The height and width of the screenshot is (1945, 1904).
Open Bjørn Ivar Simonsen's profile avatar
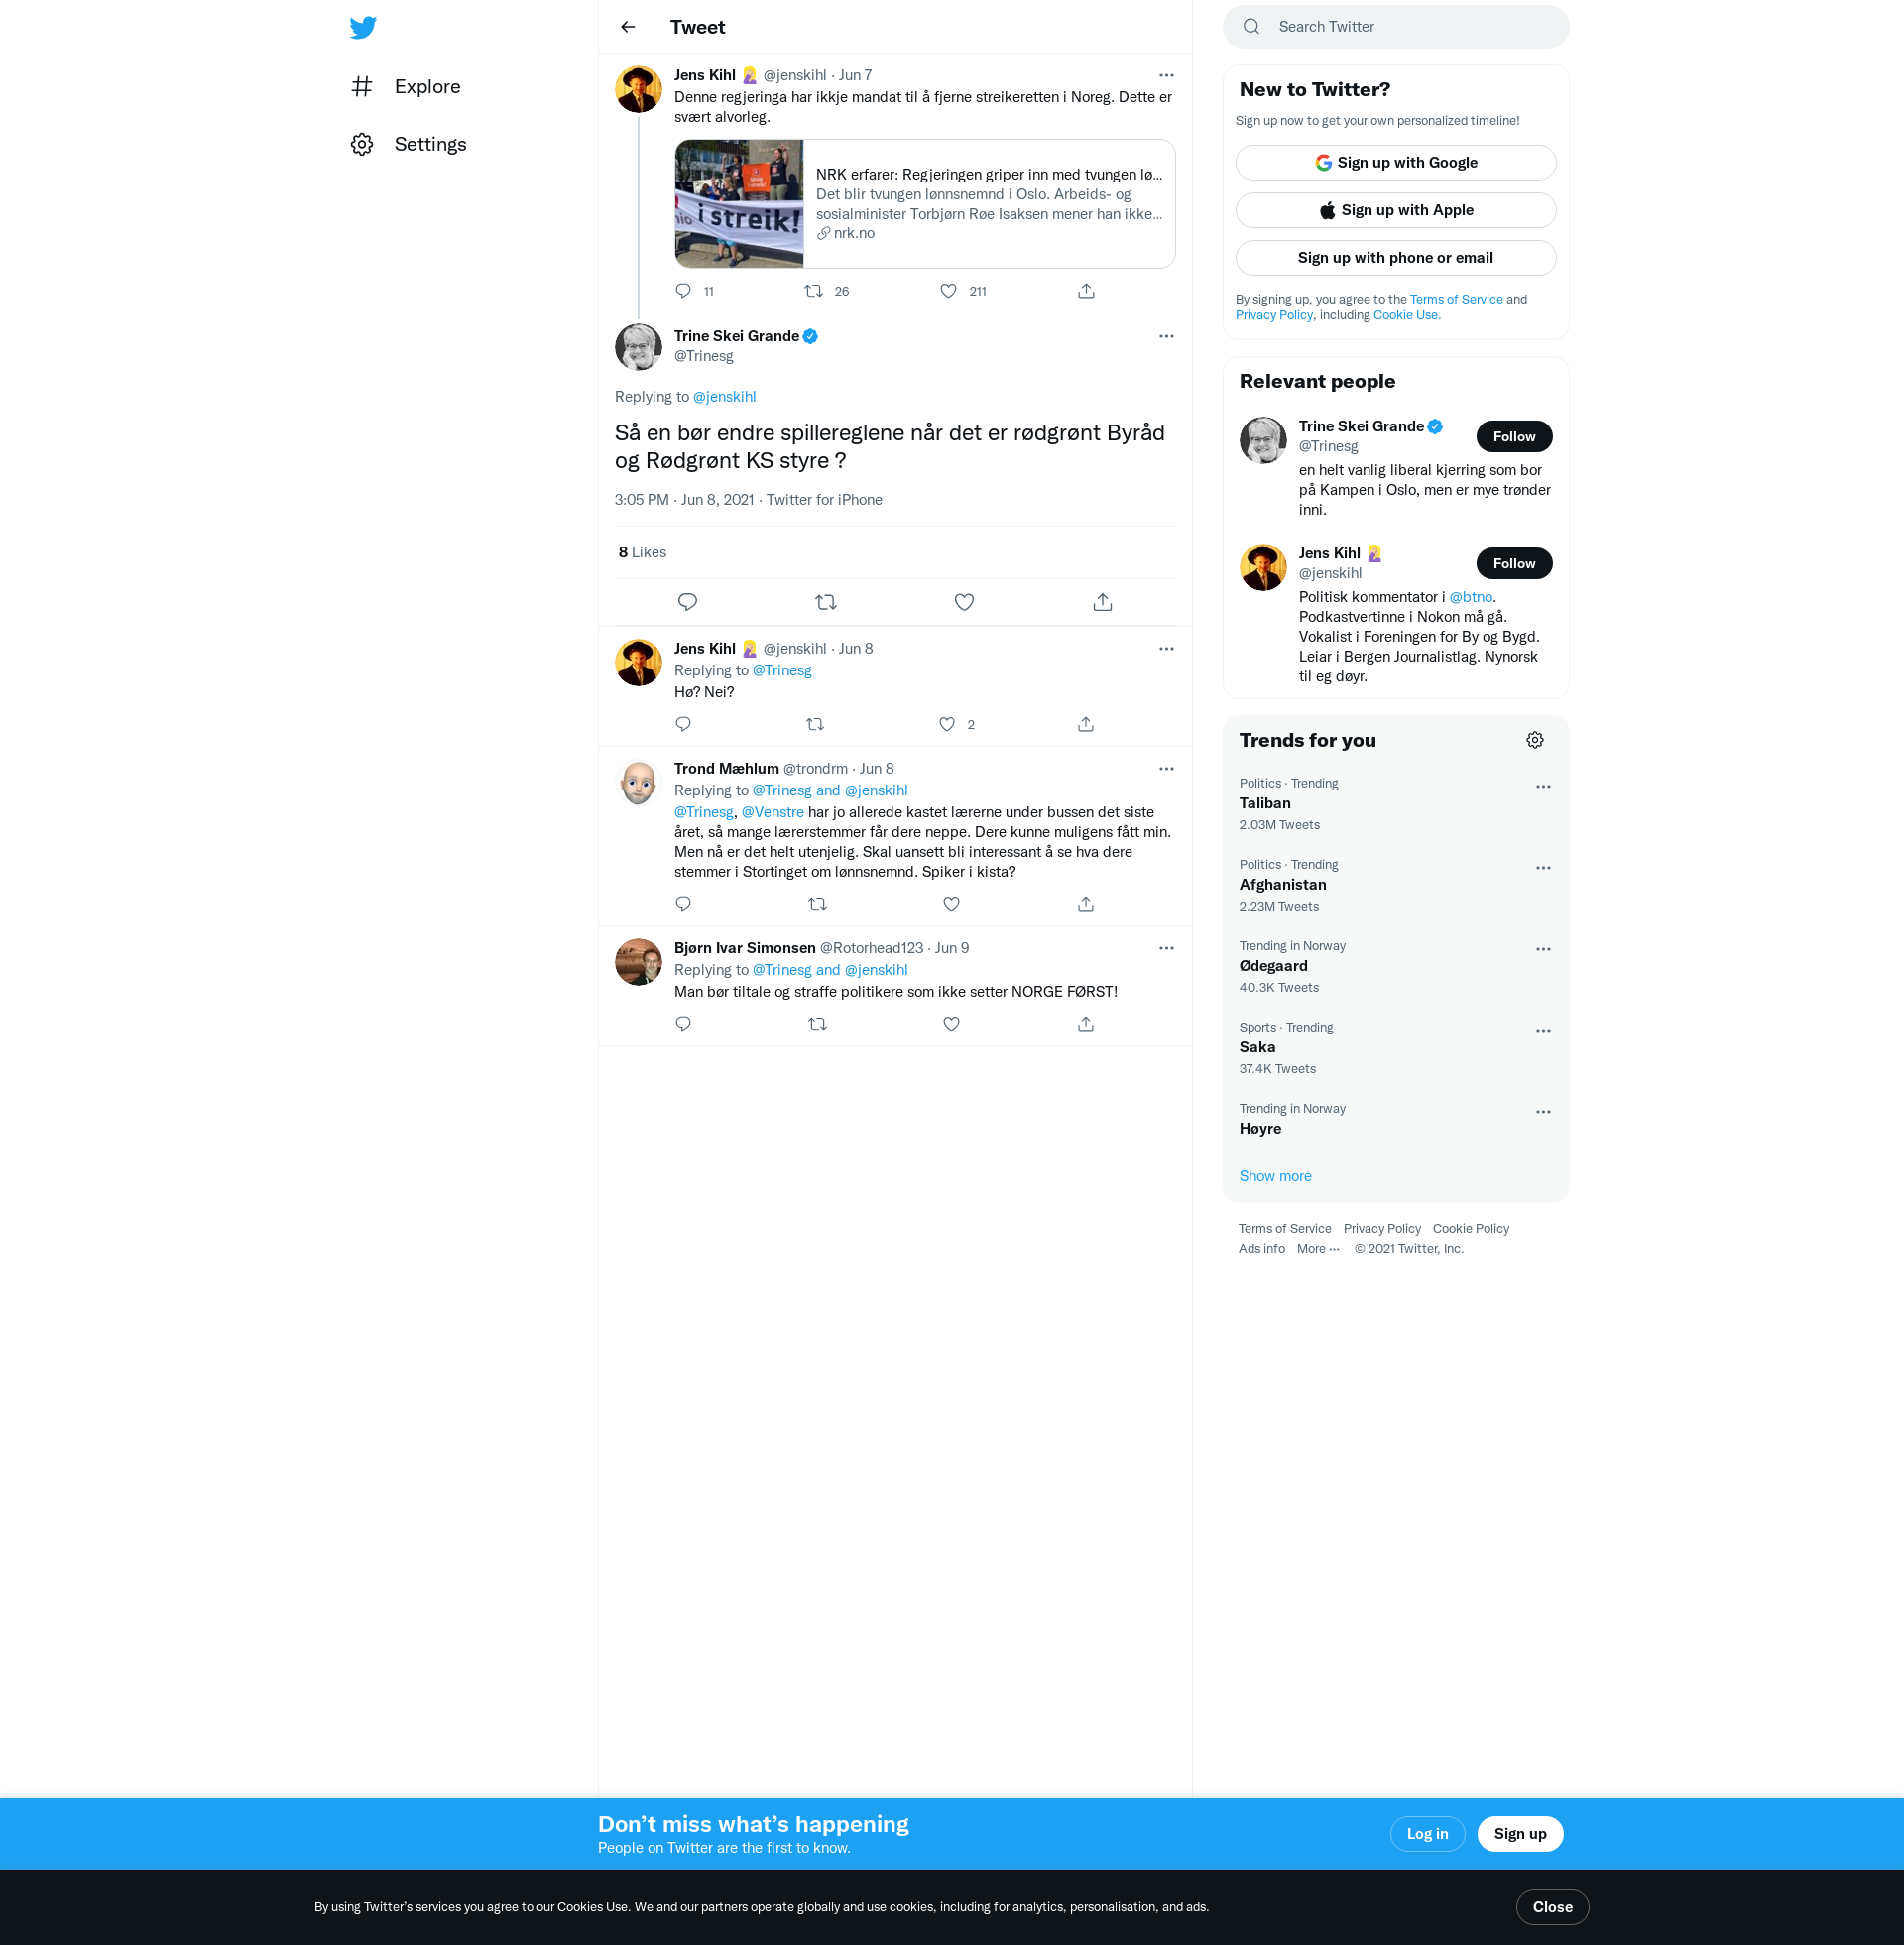pyautogui.click(x=638, y=962)
